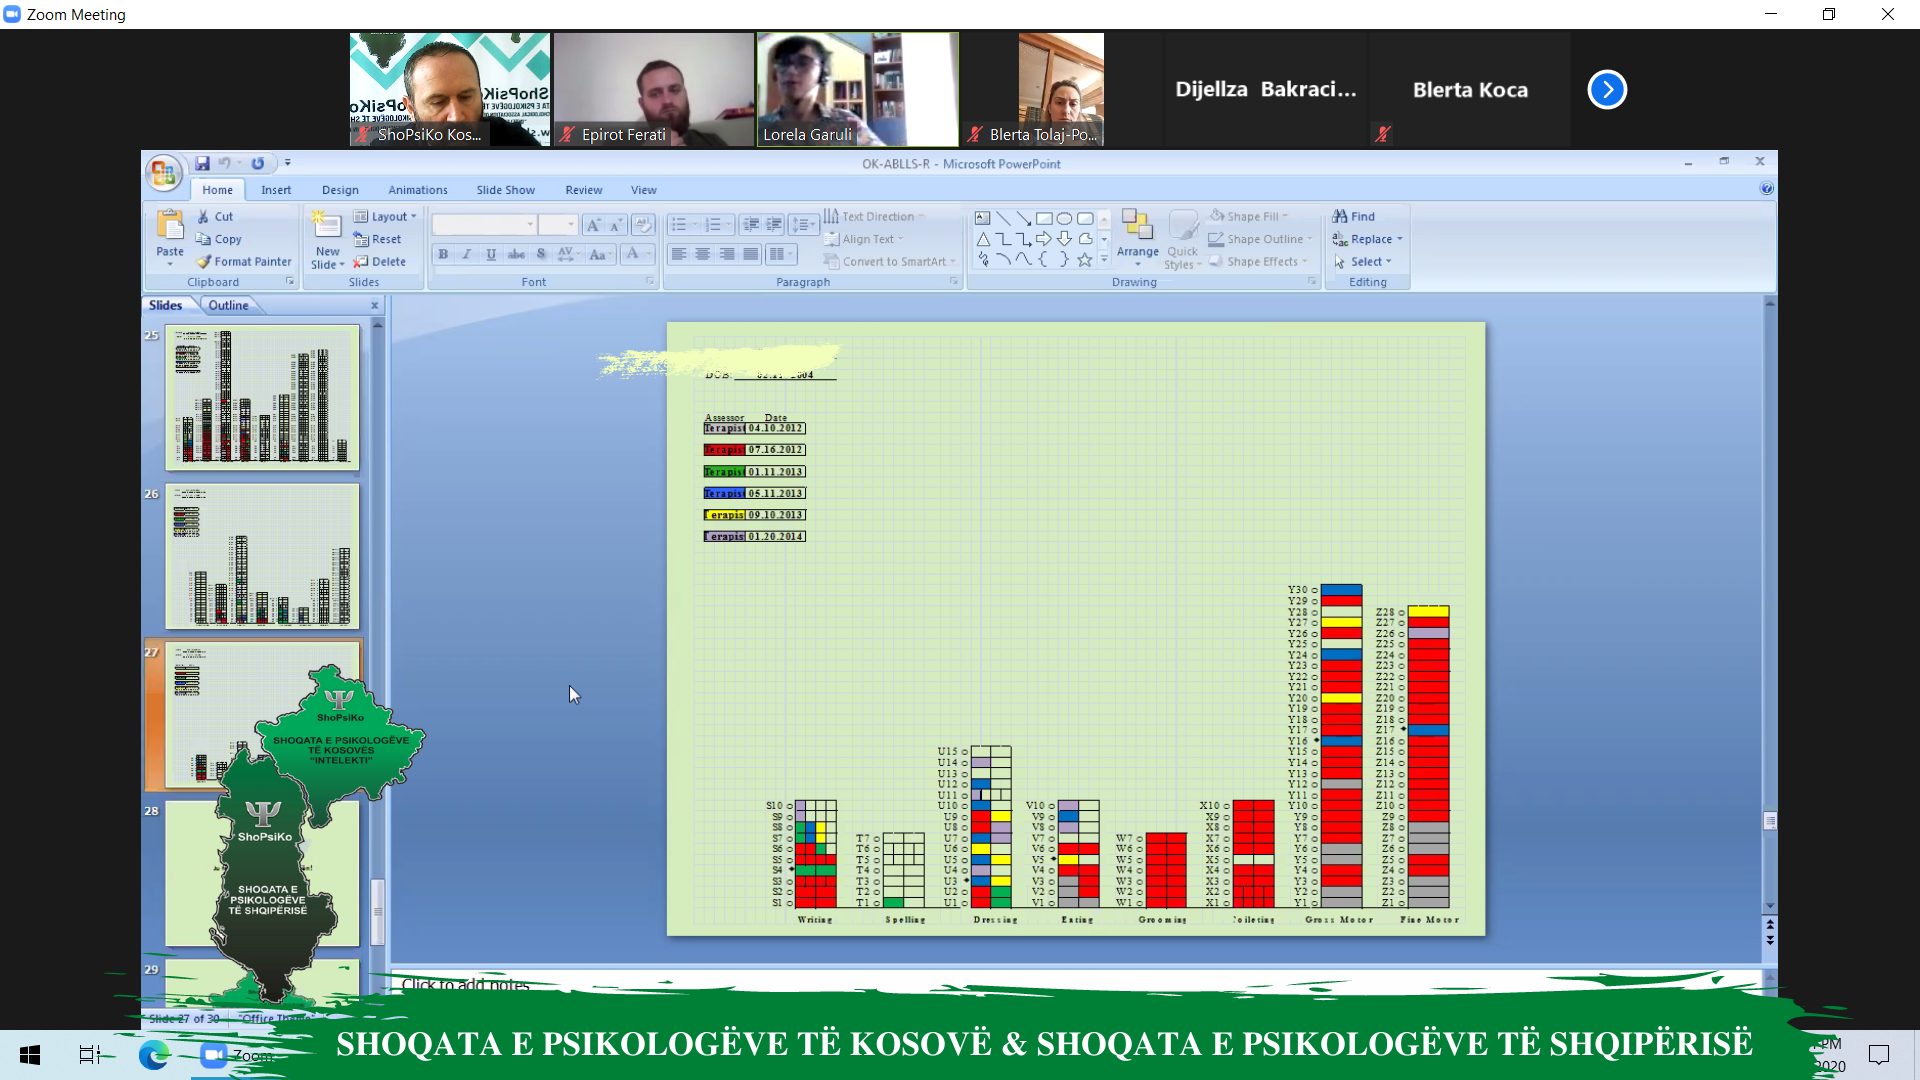Image resolution: width=1920 pixels, height=1080 pixels.
Task: Click Replace in Editing group
Action: click(x=1367, y=239)
